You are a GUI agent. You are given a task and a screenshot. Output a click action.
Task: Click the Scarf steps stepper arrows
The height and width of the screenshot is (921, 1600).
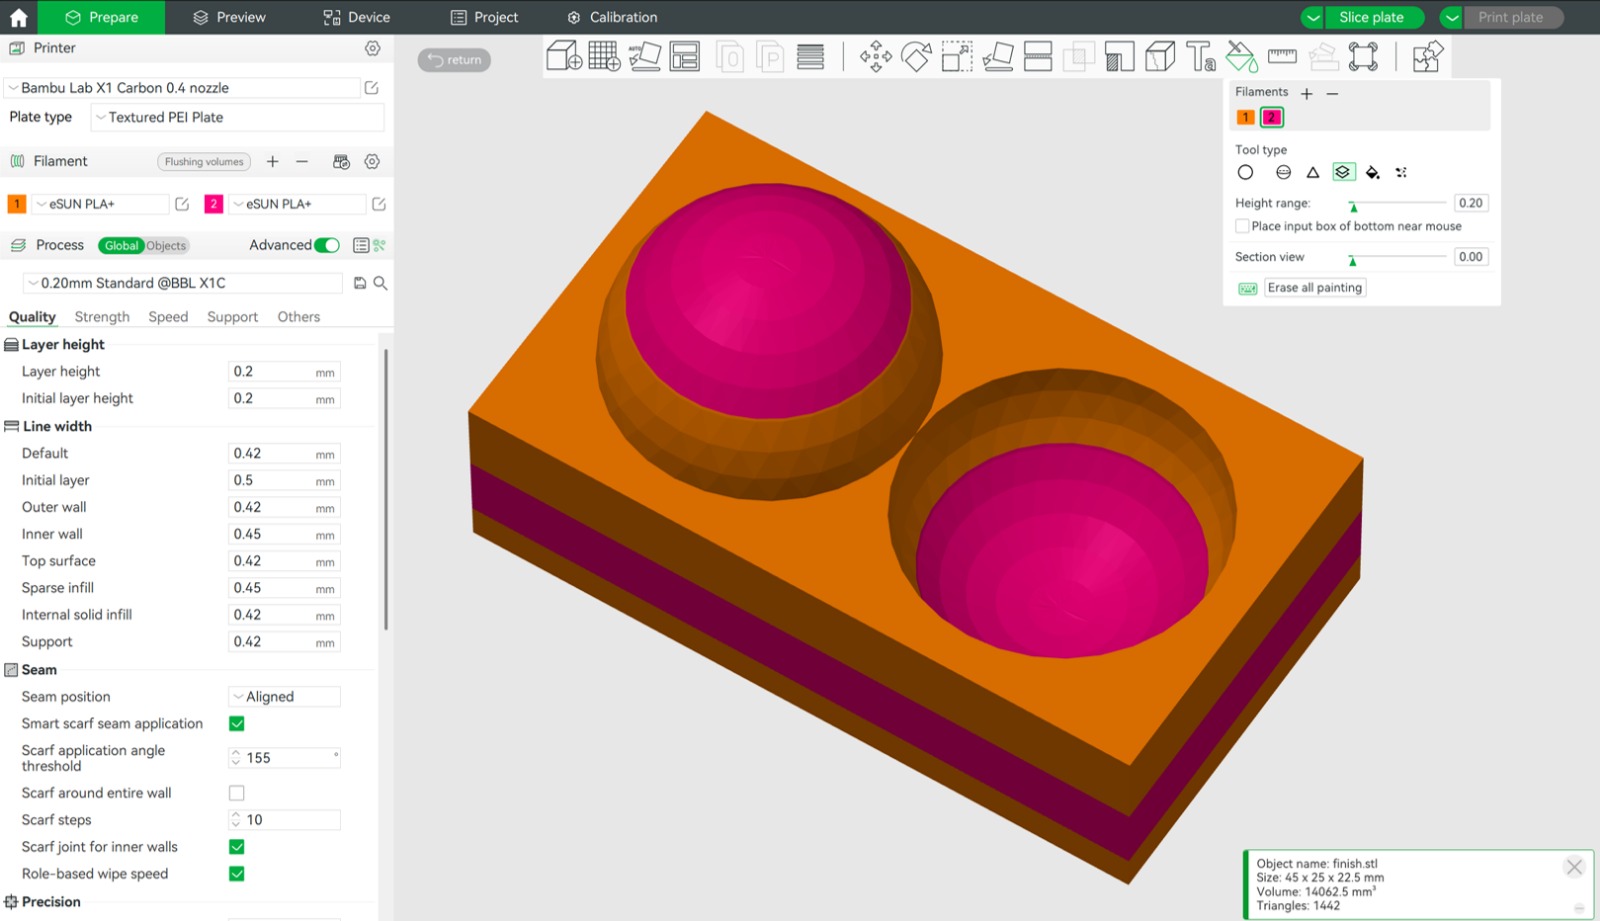tap(236, 820)
